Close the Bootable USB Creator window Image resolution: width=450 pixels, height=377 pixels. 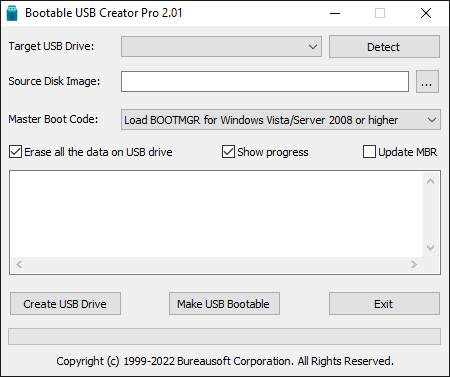coord(426,13)
